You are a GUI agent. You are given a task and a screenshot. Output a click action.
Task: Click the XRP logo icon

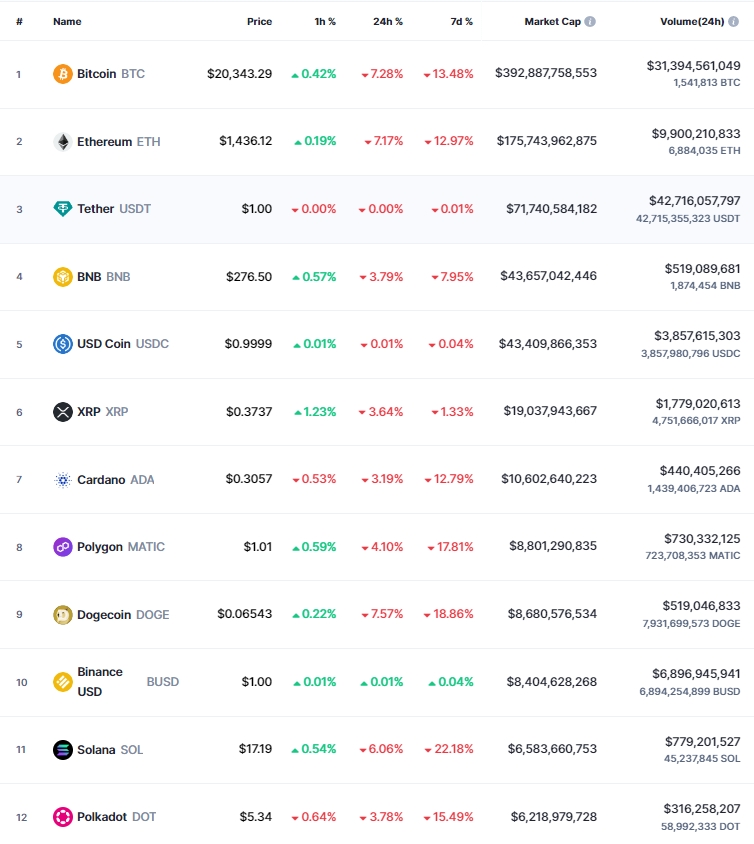point(62,412)
